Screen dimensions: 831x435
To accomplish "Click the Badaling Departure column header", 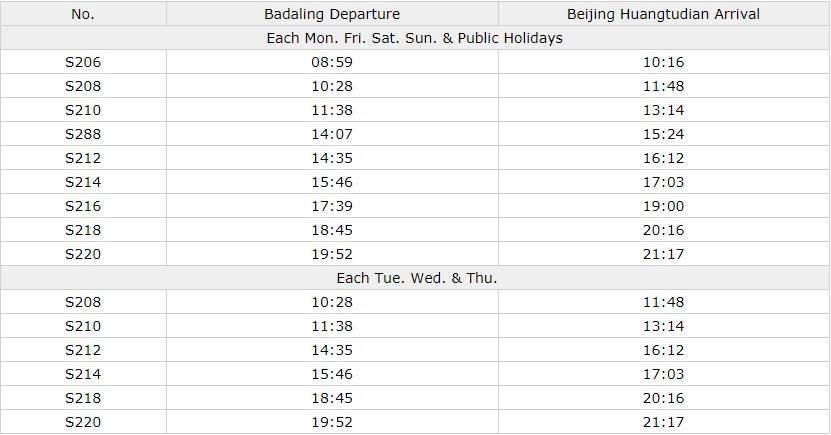I will 332,14.
